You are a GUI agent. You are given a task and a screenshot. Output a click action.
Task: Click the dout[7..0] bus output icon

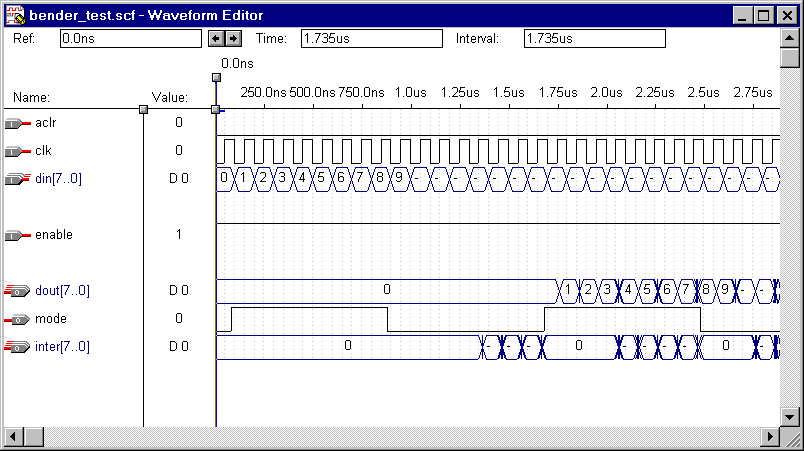click(x=17, y=291)
